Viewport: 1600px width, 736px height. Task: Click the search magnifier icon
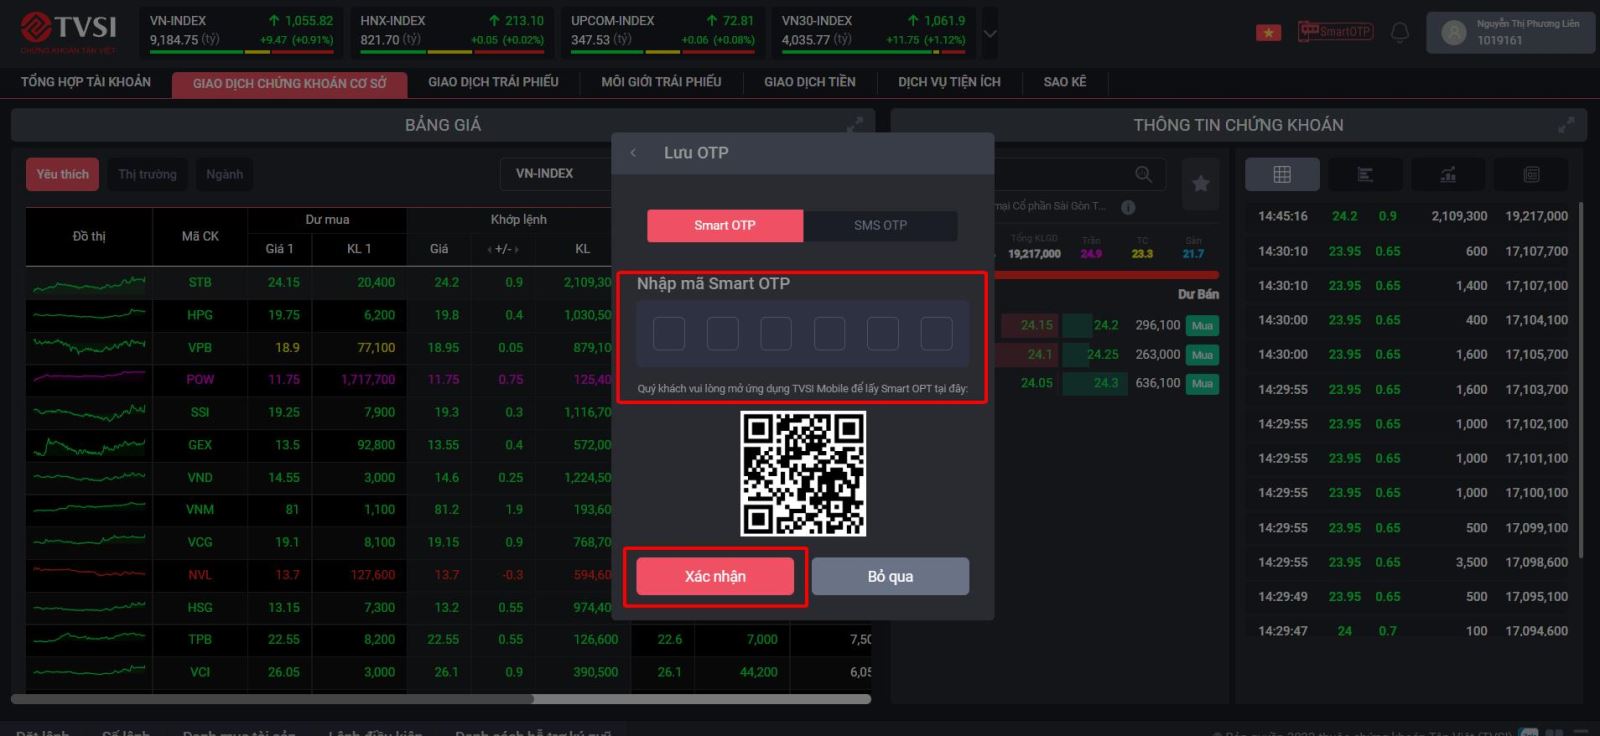pos(1143,175)
